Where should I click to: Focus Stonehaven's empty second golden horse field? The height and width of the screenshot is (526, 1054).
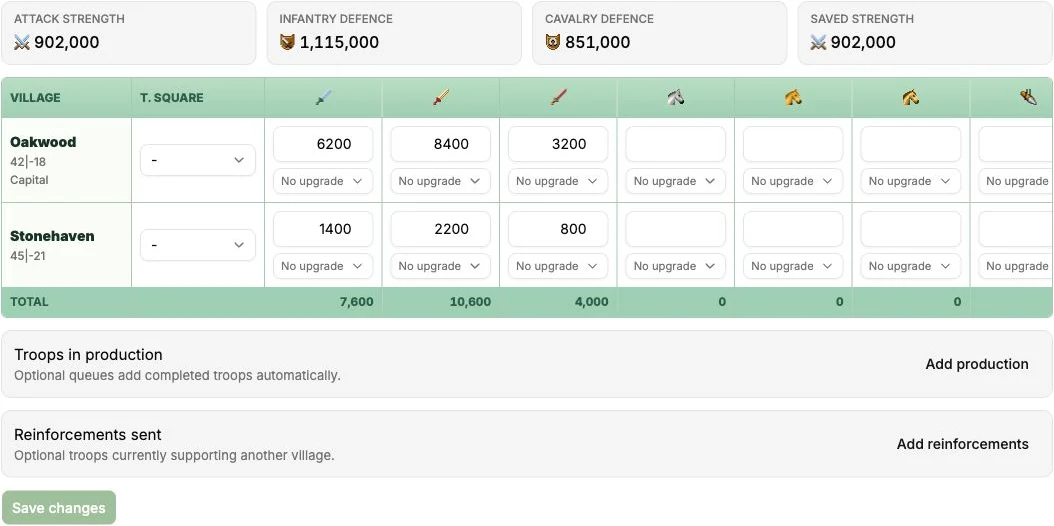(911, 229)
